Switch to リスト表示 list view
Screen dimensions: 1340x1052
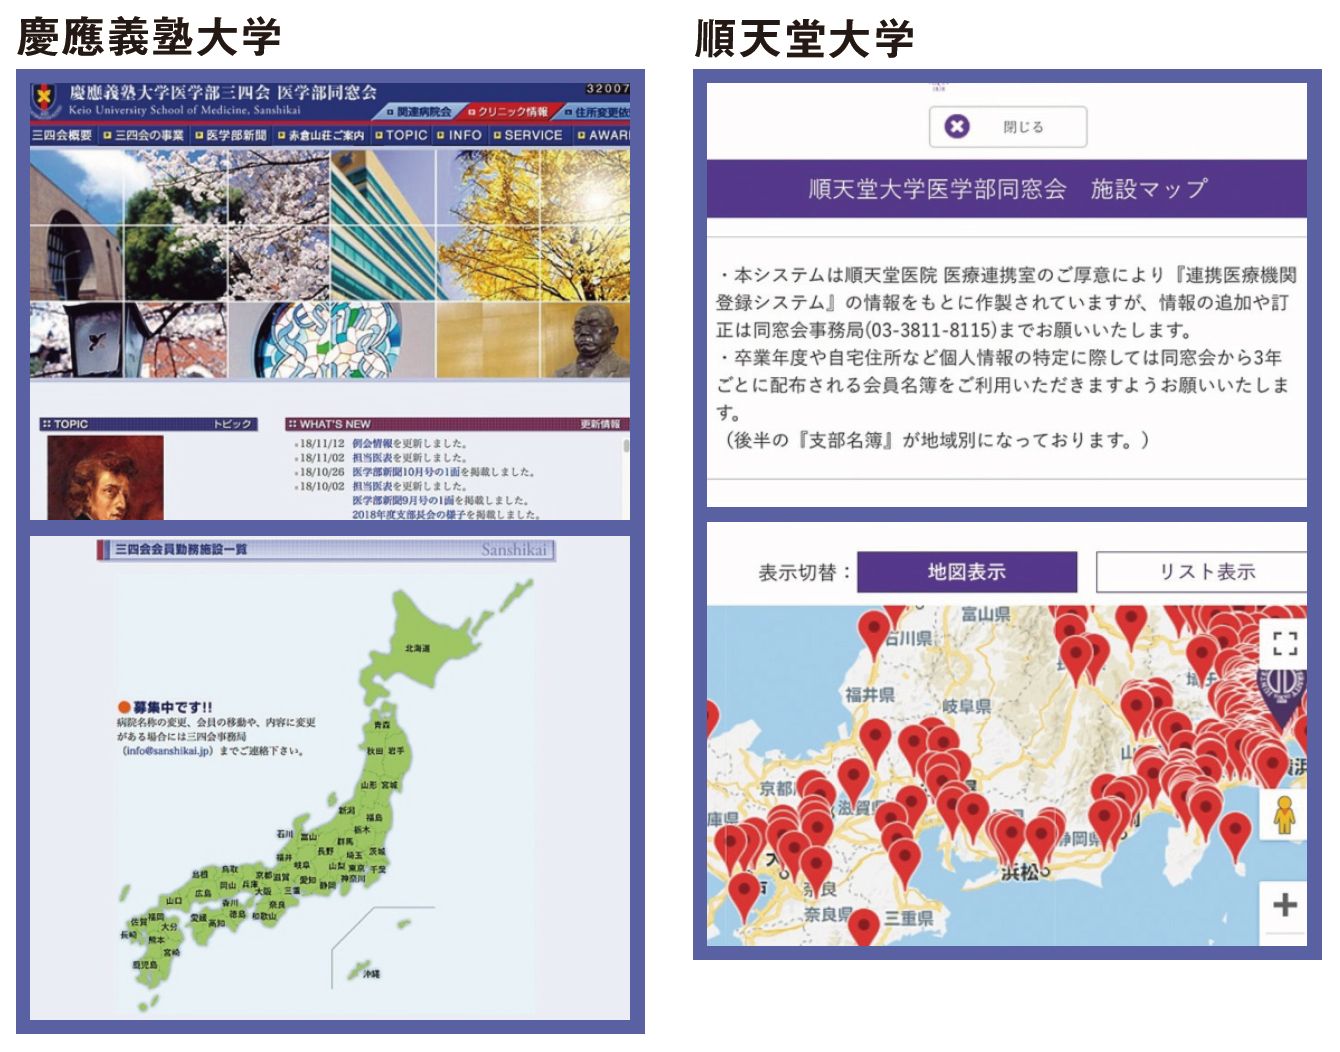click(x=1204, y=572)
